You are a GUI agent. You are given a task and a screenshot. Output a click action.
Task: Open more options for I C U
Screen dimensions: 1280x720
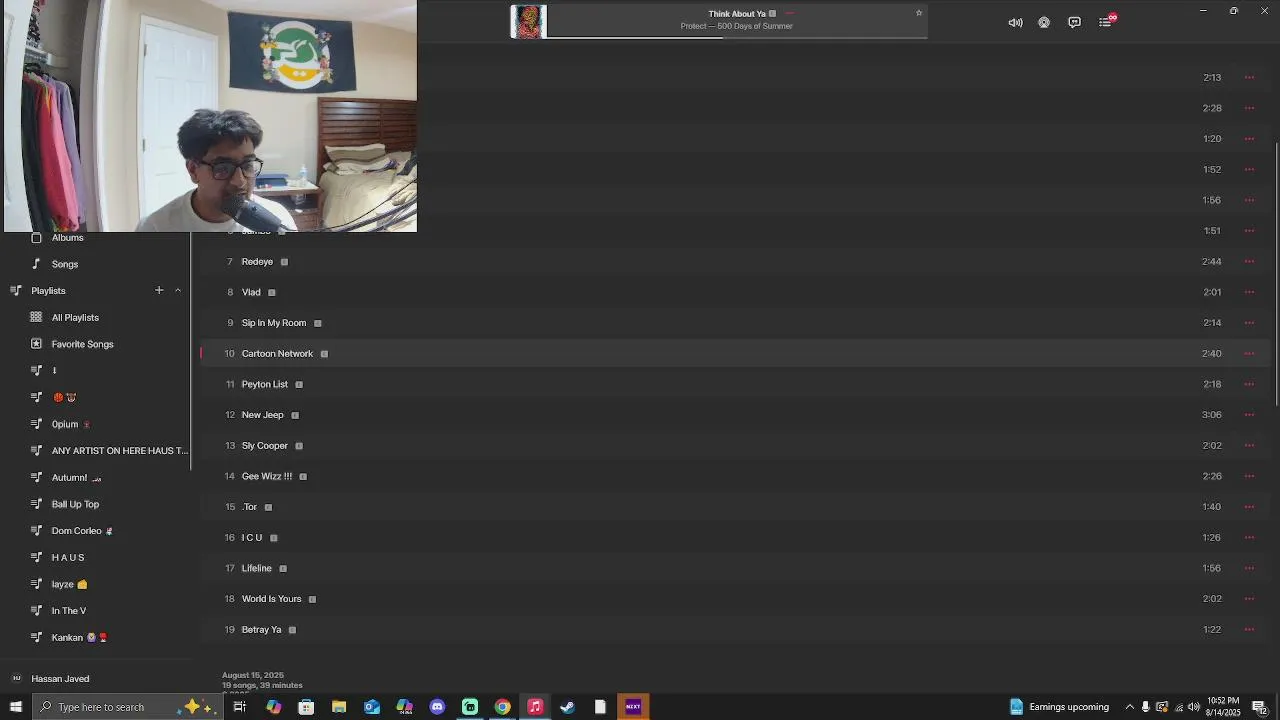pos(1249,538)
